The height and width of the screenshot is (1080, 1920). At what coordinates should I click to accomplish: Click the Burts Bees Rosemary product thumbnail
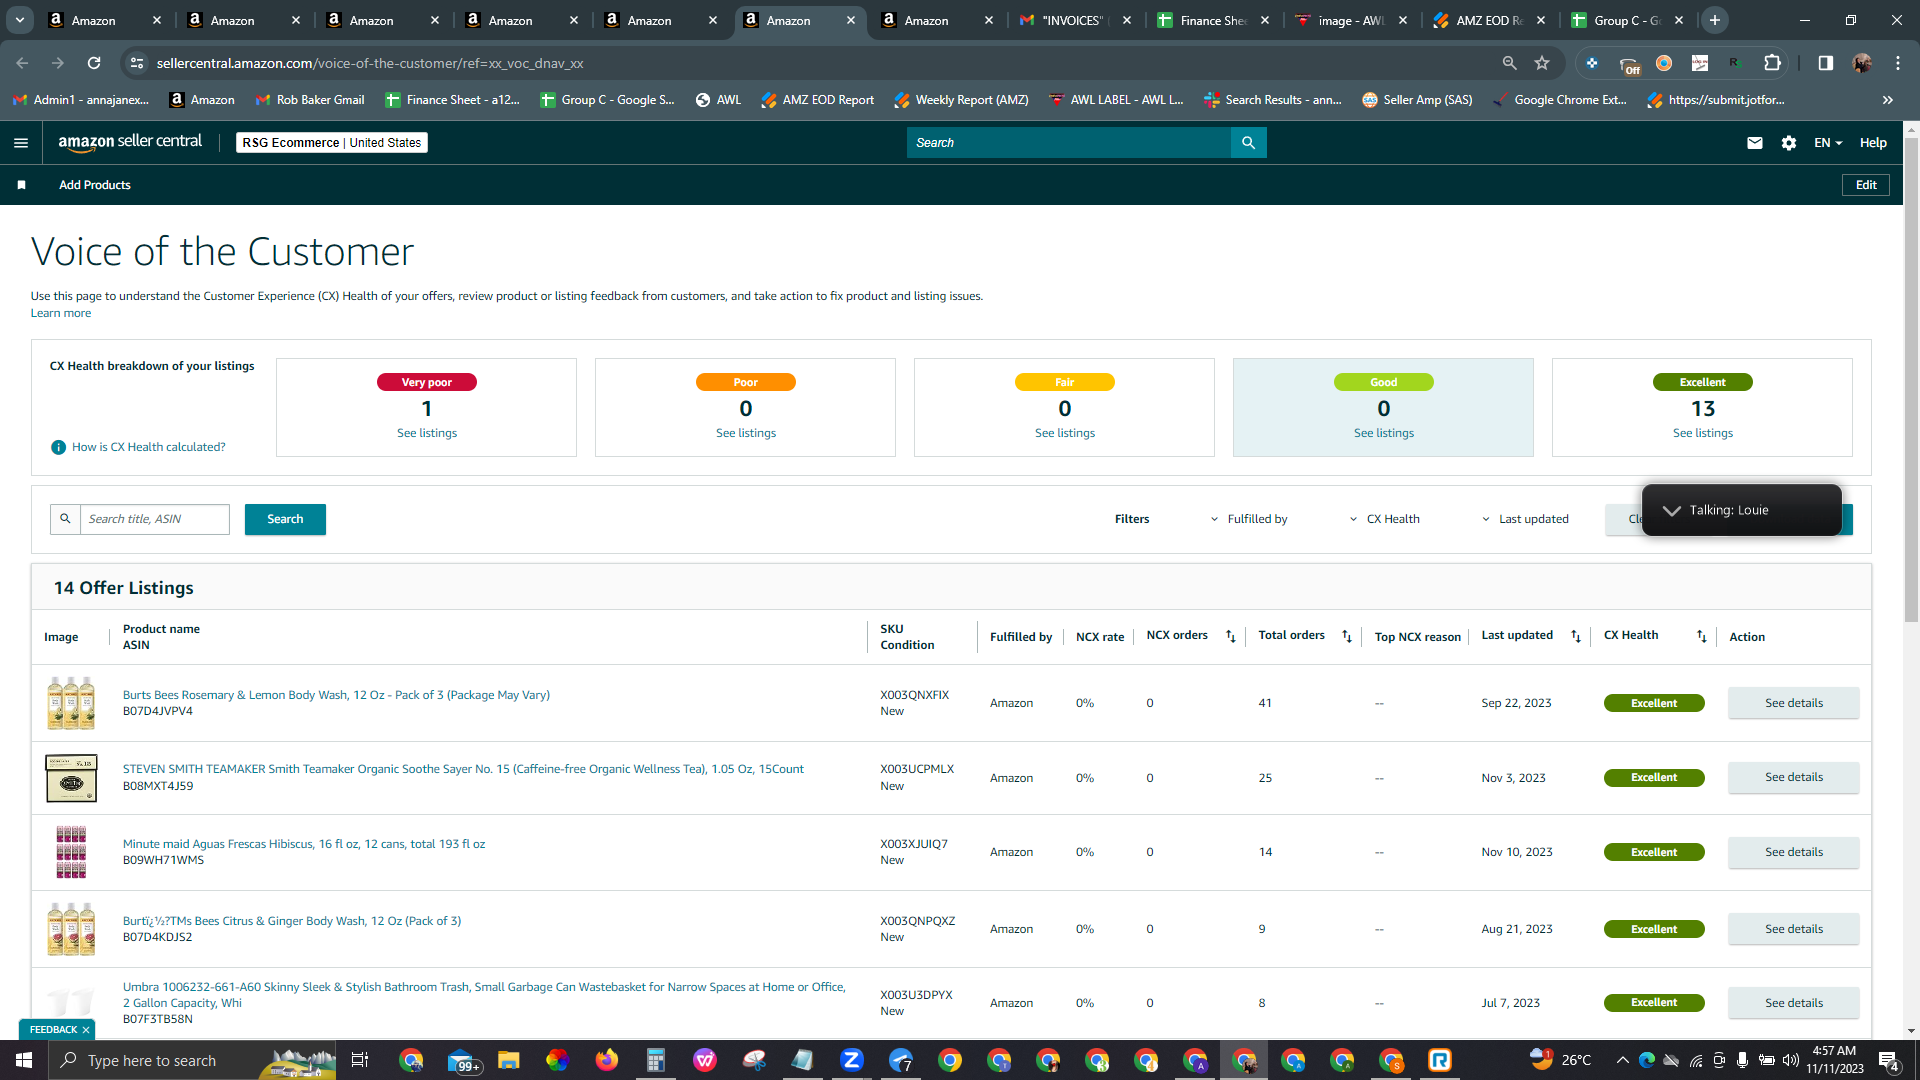tap(71, 703)
